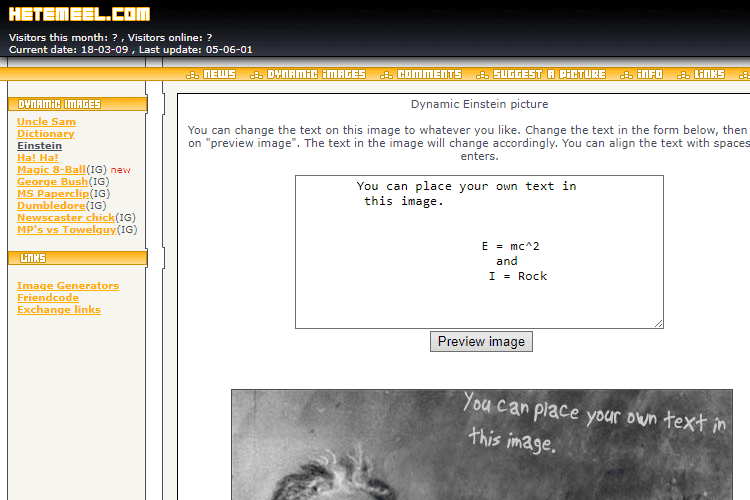This screenshot has width=750, height=500.
Task: Click the 'Current date: 18-03-09' text
Action: [x=68, y=50]
